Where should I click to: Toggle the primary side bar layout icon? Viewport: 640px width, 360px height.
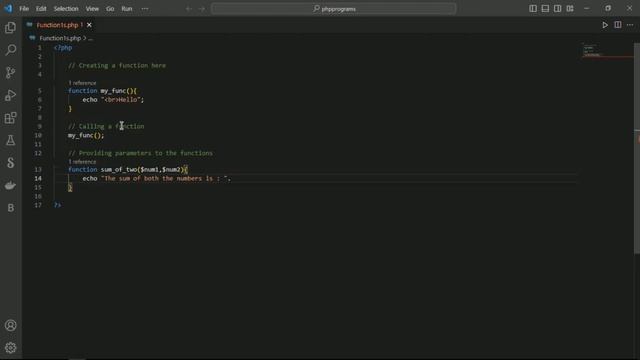[533, 9]
